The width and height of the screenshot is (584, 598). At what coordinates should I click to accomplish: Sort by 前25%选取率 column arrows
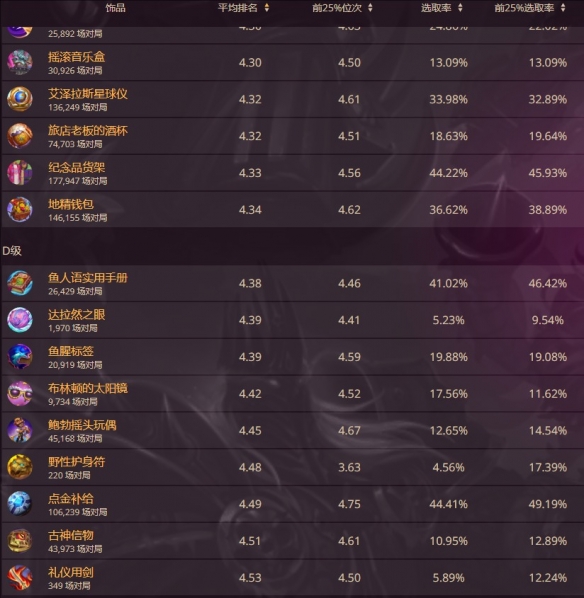(x=563, y=8)
